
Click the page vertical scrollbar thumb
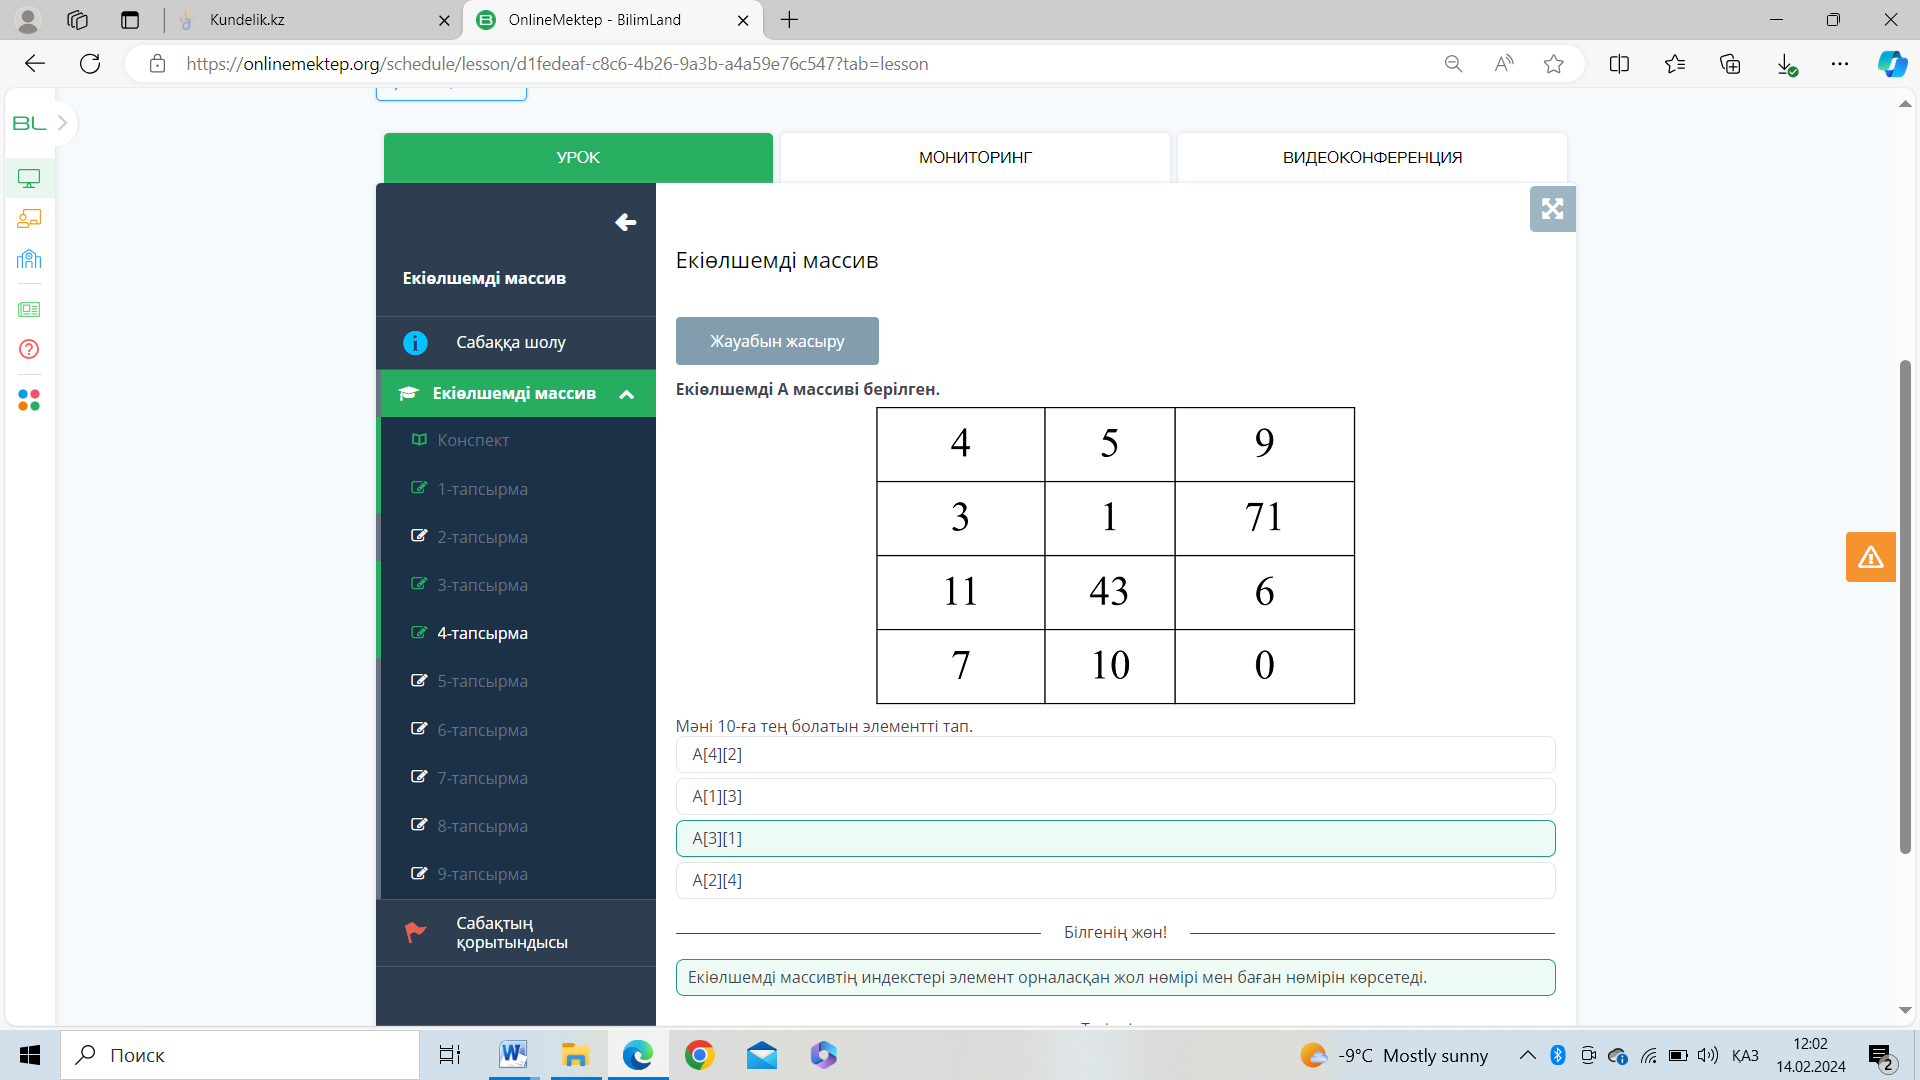coord(1905,606)
